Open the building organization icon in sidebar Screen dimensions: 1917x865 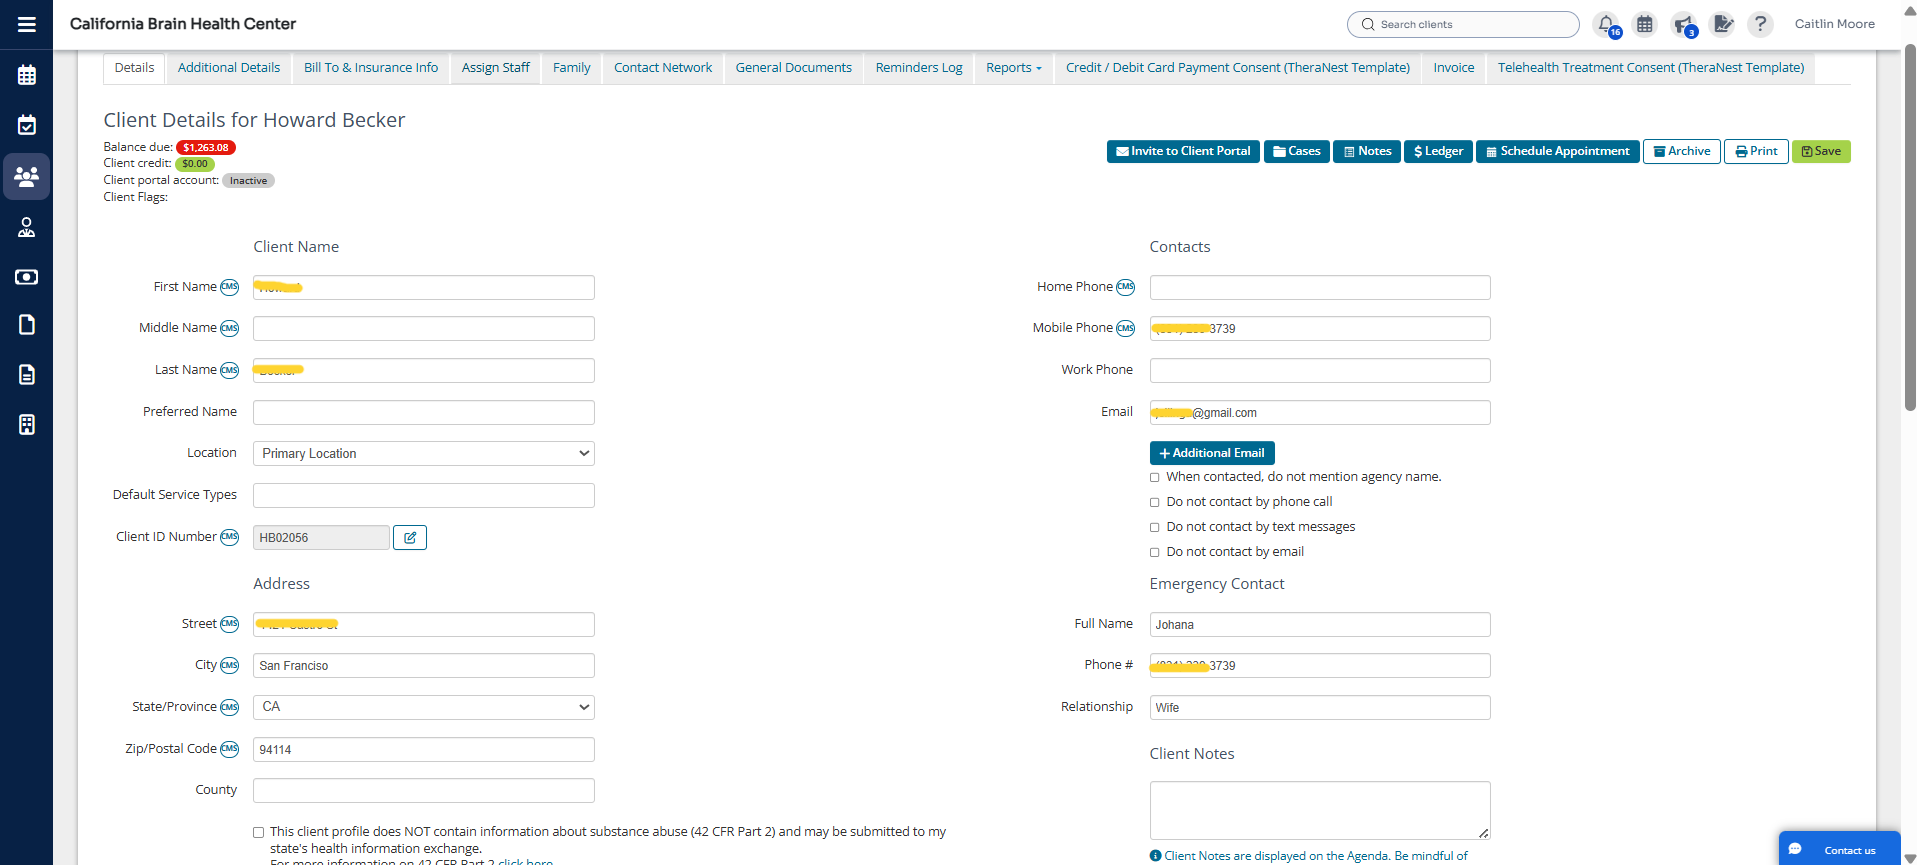pyautogui.click(x=27, y=425)
